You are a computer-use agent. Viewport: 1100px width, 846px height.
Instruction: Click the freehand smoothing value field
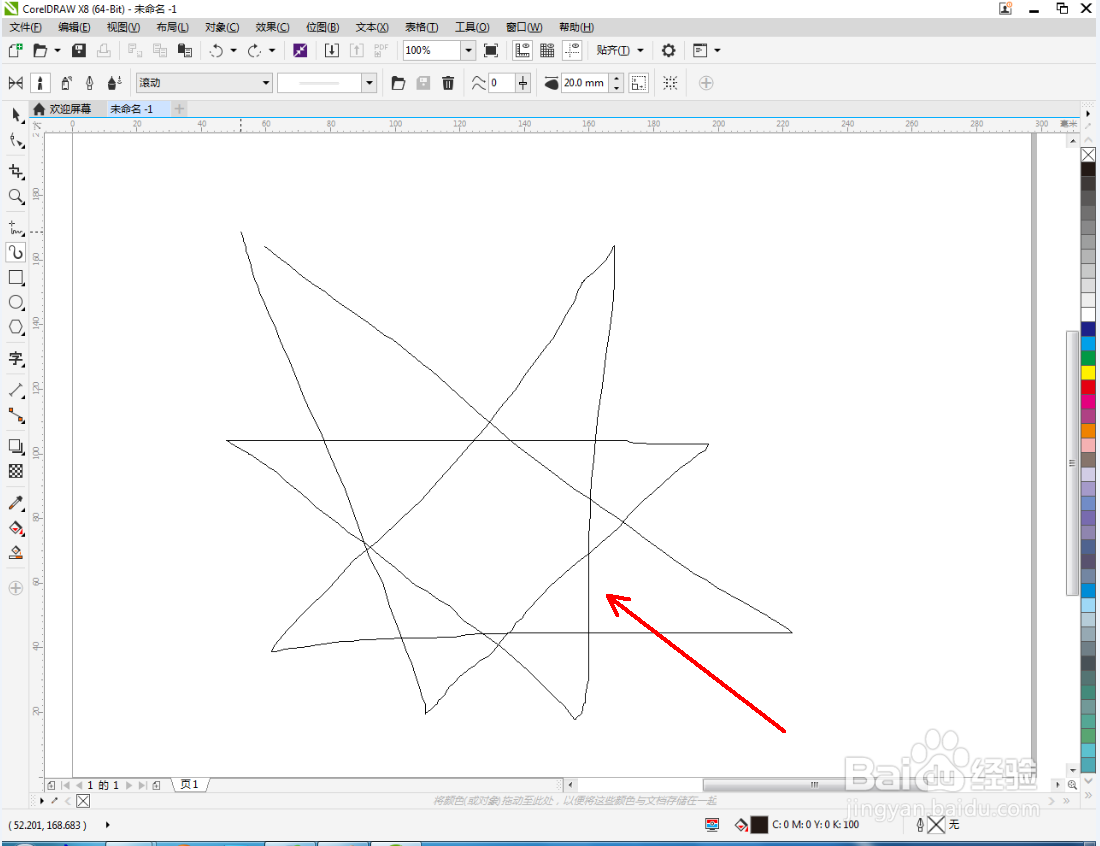(502, 83)
